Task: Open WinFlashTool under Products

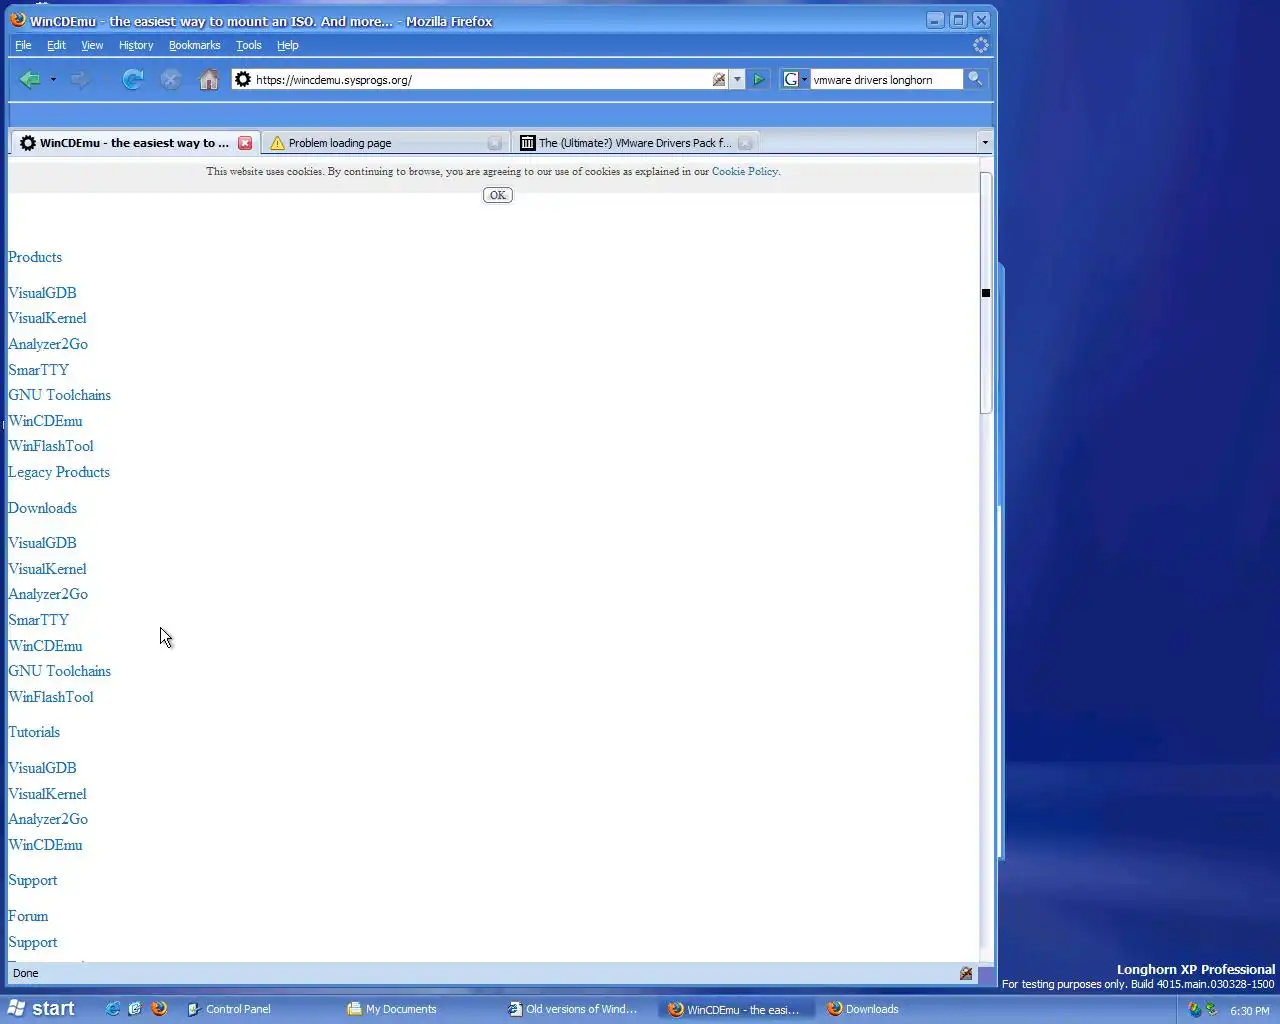Action: click(x=51, y=446)
